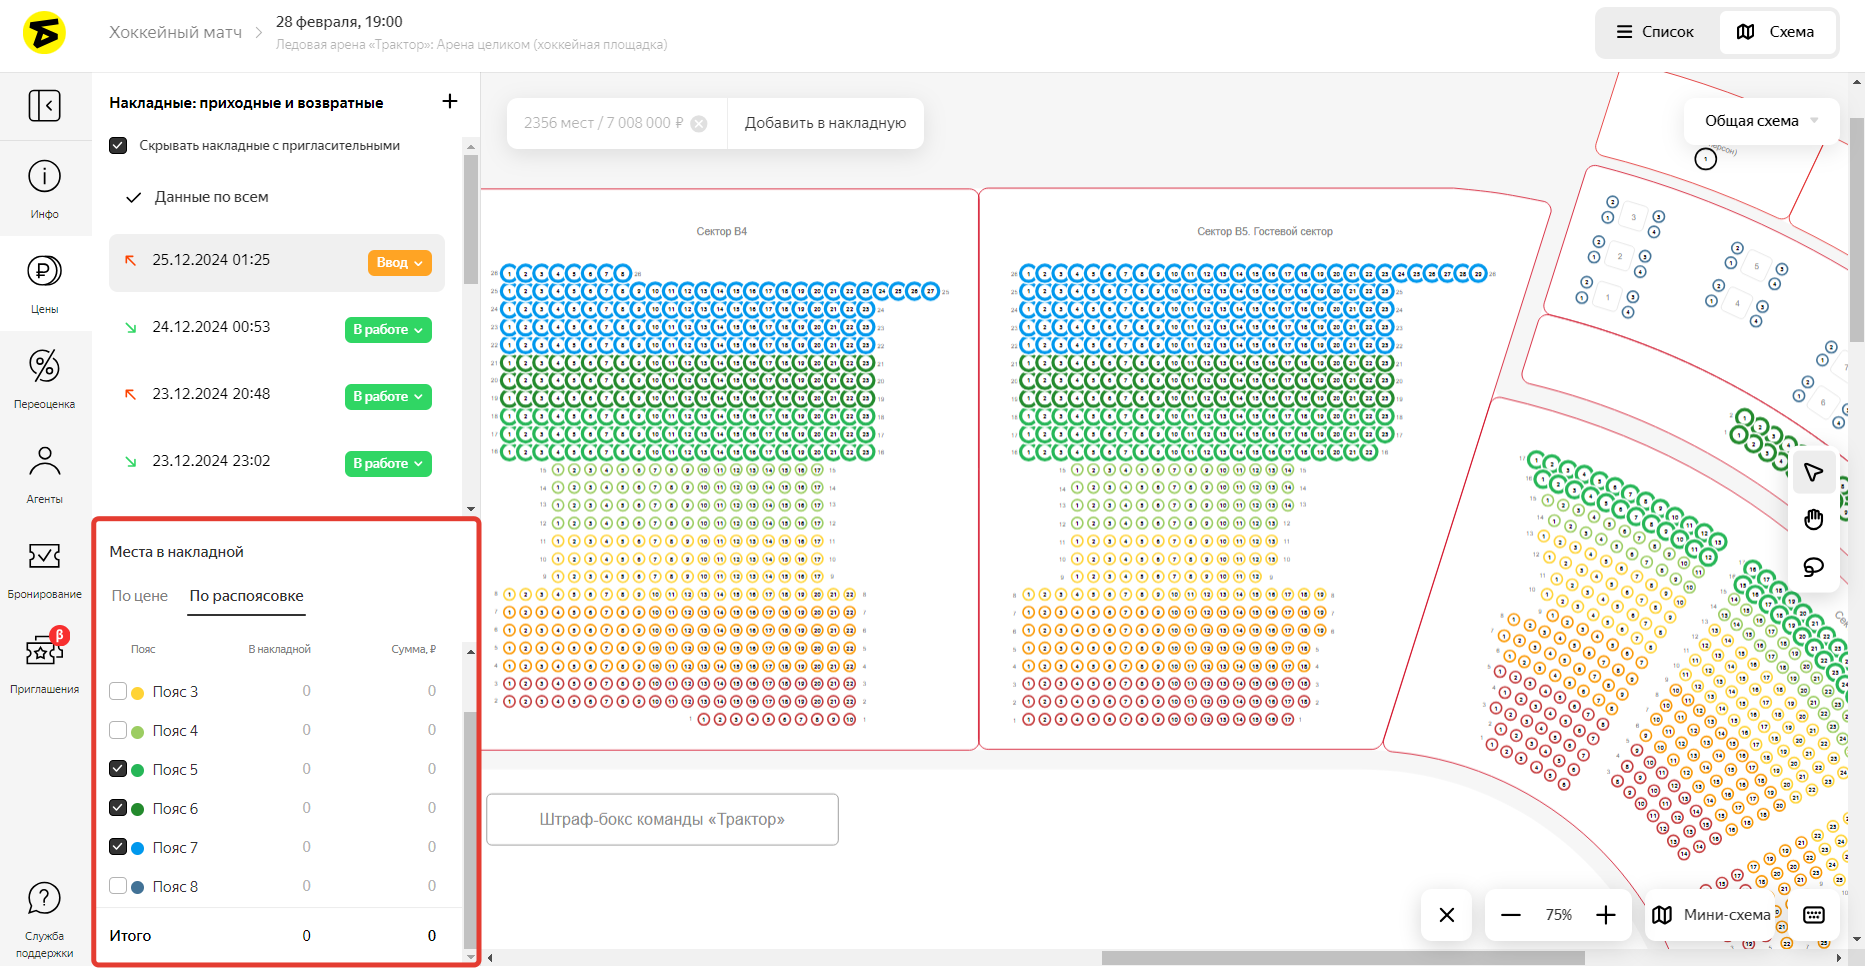
Task: Open status dropdown for 24.12.2024 00:53 invoice
Action: 388,330
